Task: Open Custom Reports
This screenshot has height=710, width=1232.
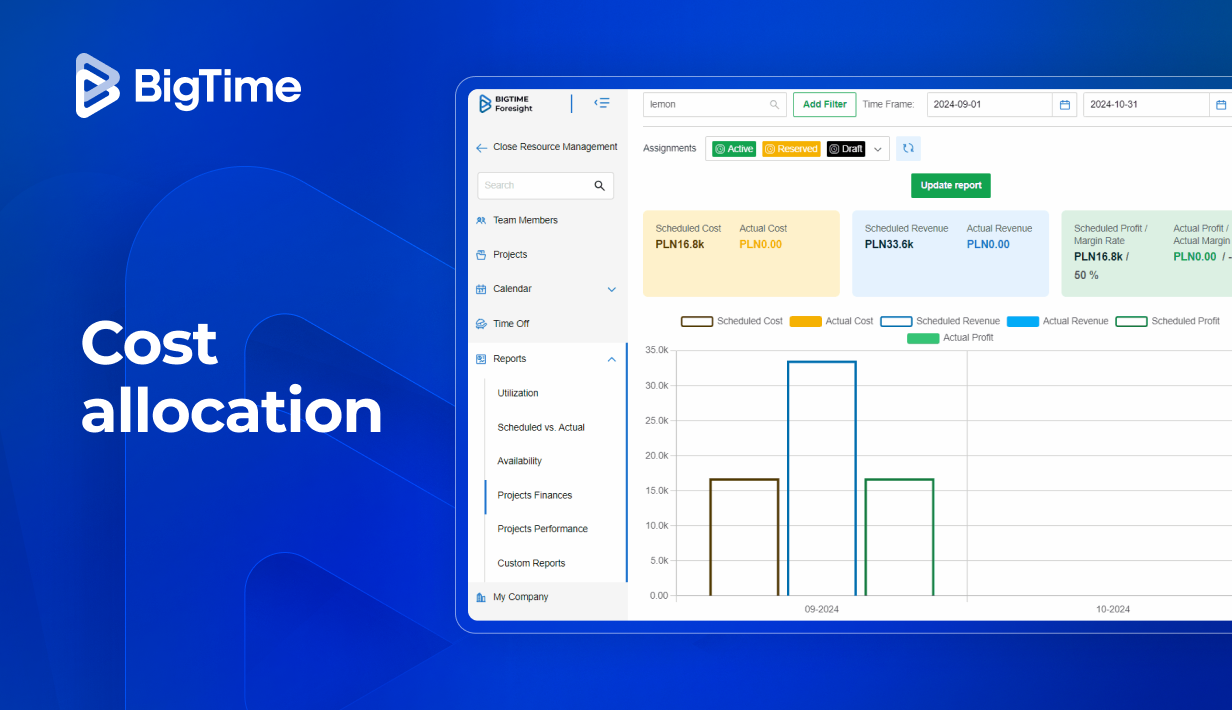Action: pos(531,563)
